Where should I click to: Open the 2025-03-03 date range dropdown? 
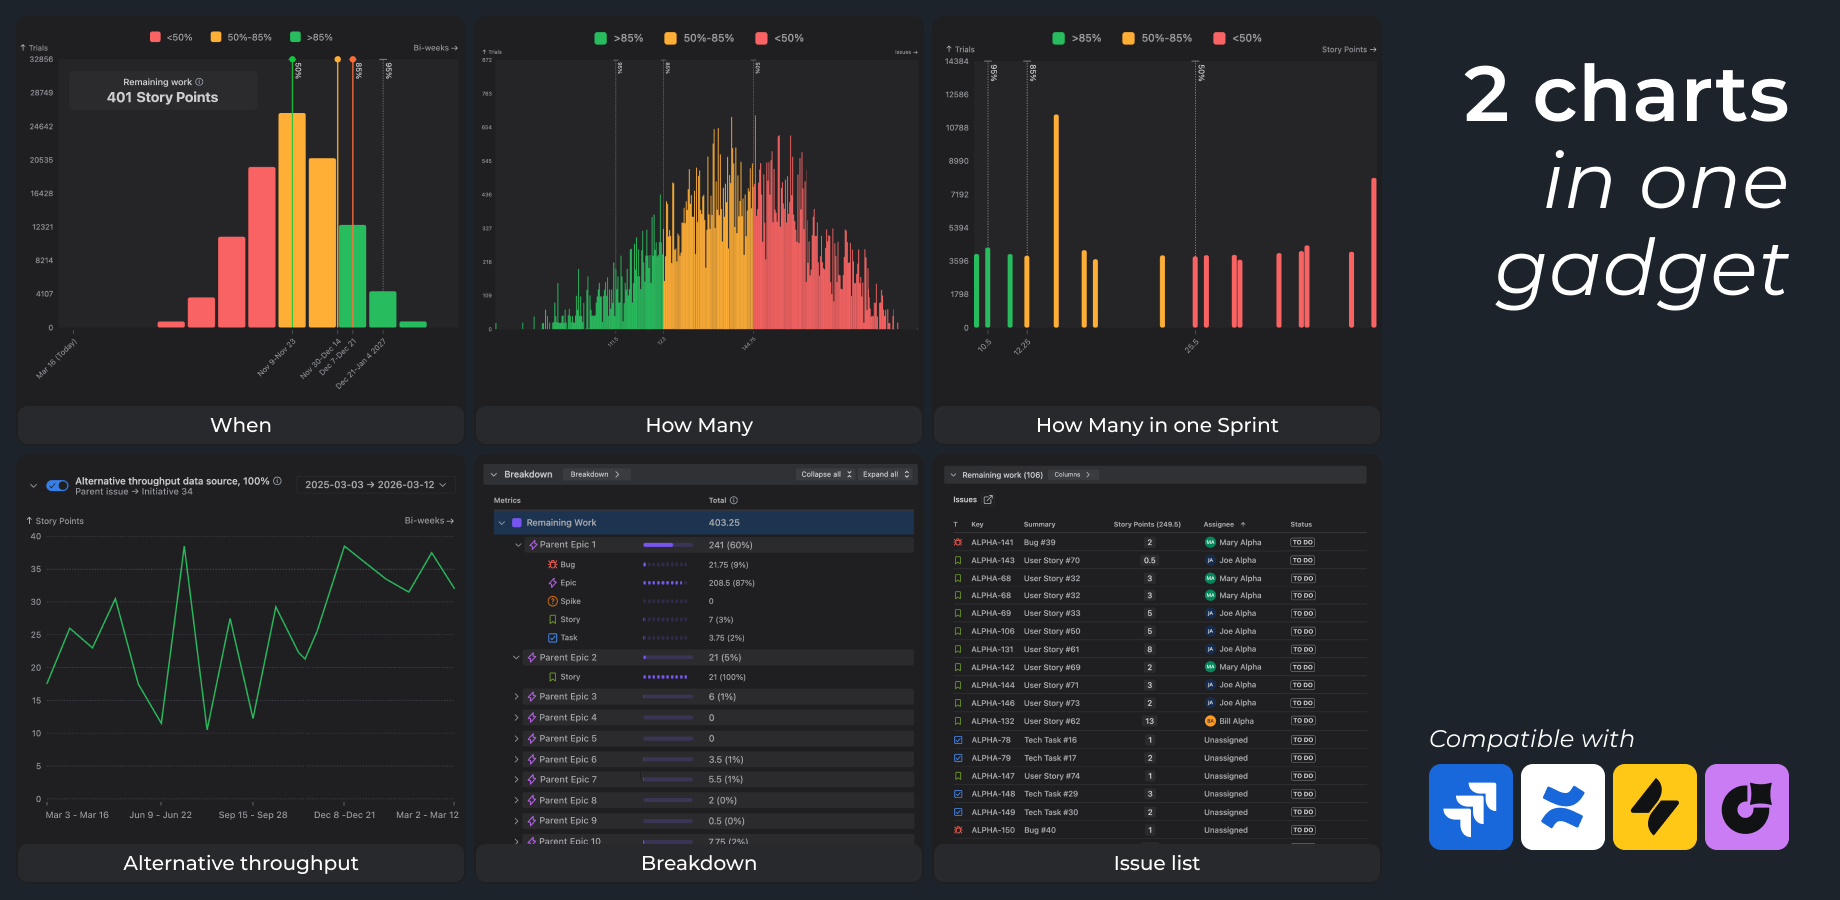pos(375,484)
